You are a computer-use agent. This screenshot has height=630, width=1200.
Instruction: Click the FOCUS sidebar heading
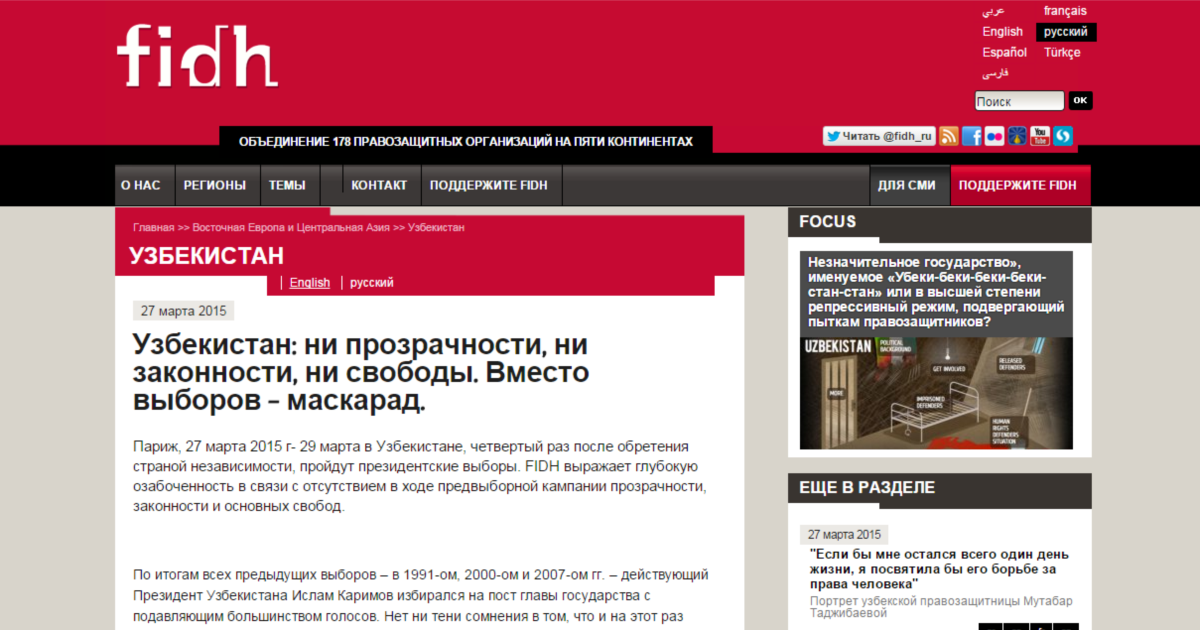tap(828, 222)
